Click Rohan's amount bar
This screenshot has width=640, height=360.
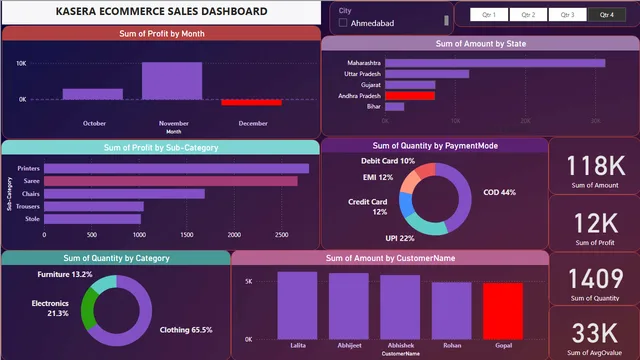click(451, 311)
